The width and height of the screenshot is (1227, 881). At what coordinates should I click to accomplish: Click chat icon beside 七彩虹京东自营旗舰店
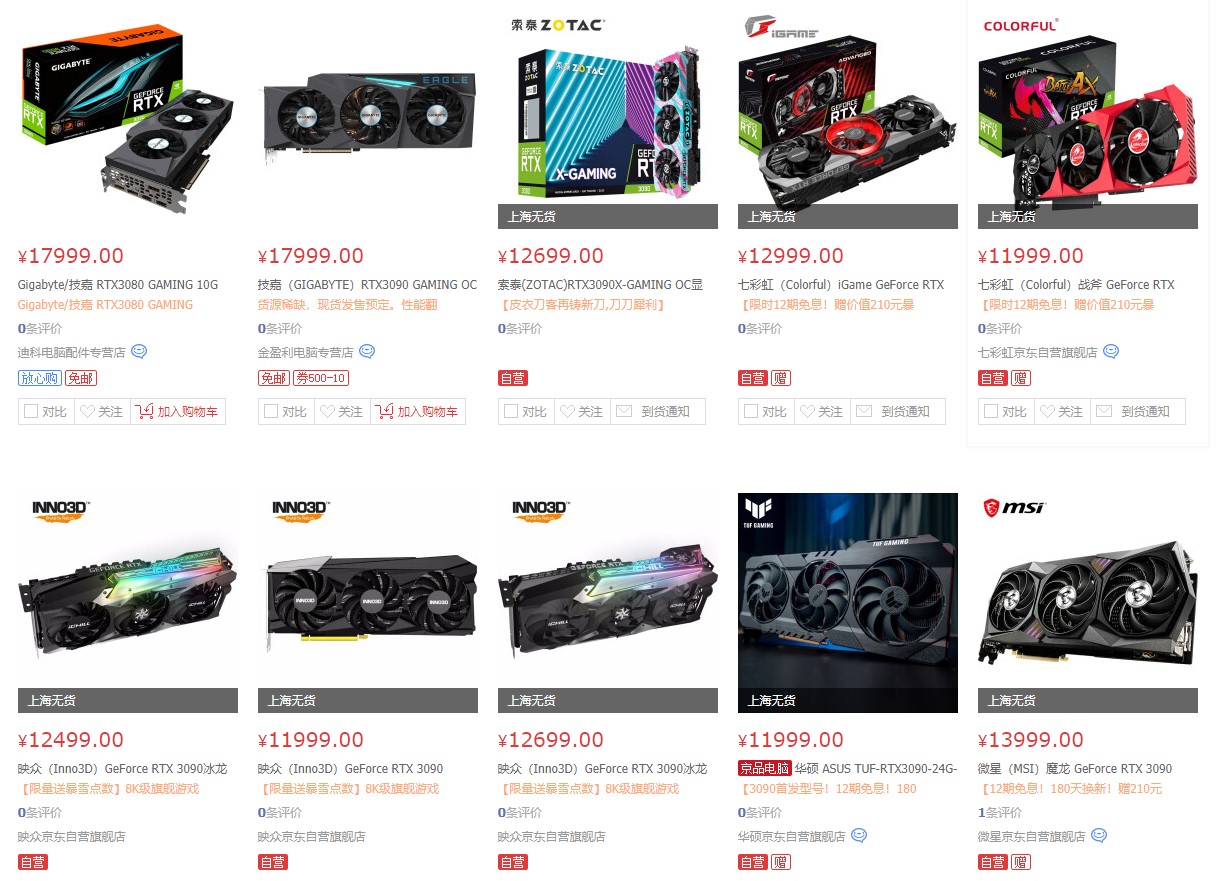pos(1111,352)
